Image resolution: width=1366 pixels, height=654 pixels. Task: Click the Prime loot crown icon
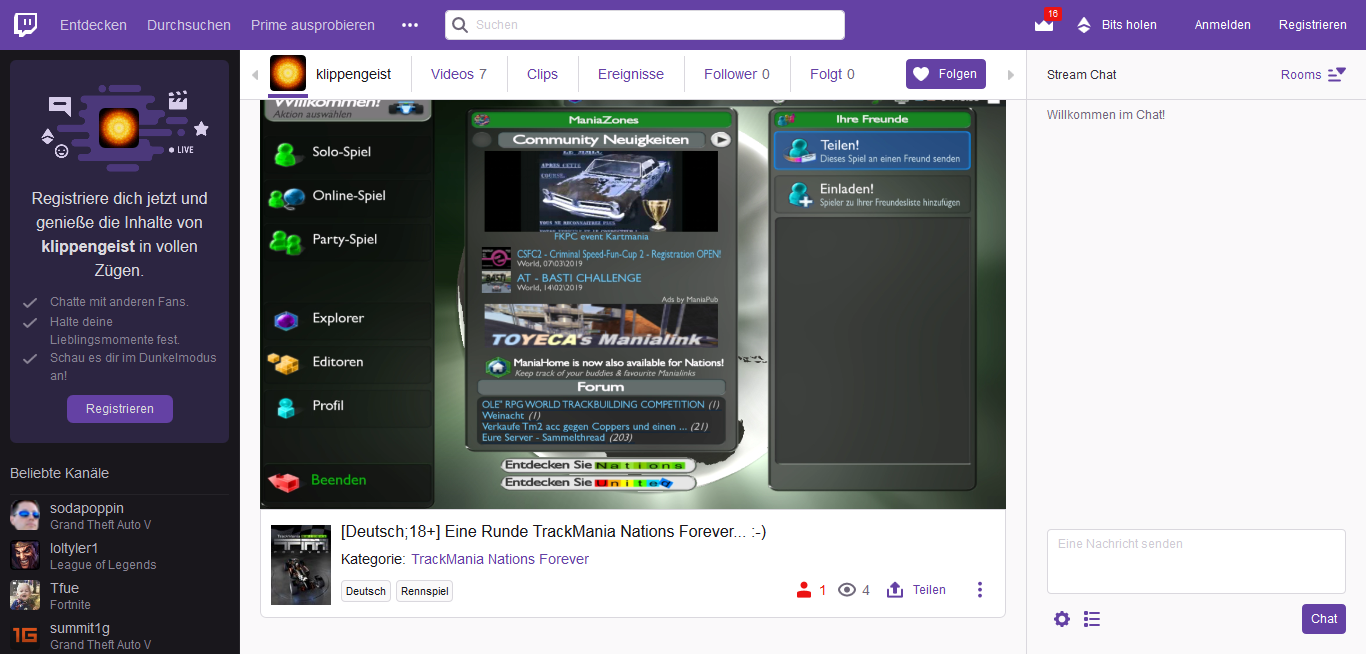point(1044,25)
